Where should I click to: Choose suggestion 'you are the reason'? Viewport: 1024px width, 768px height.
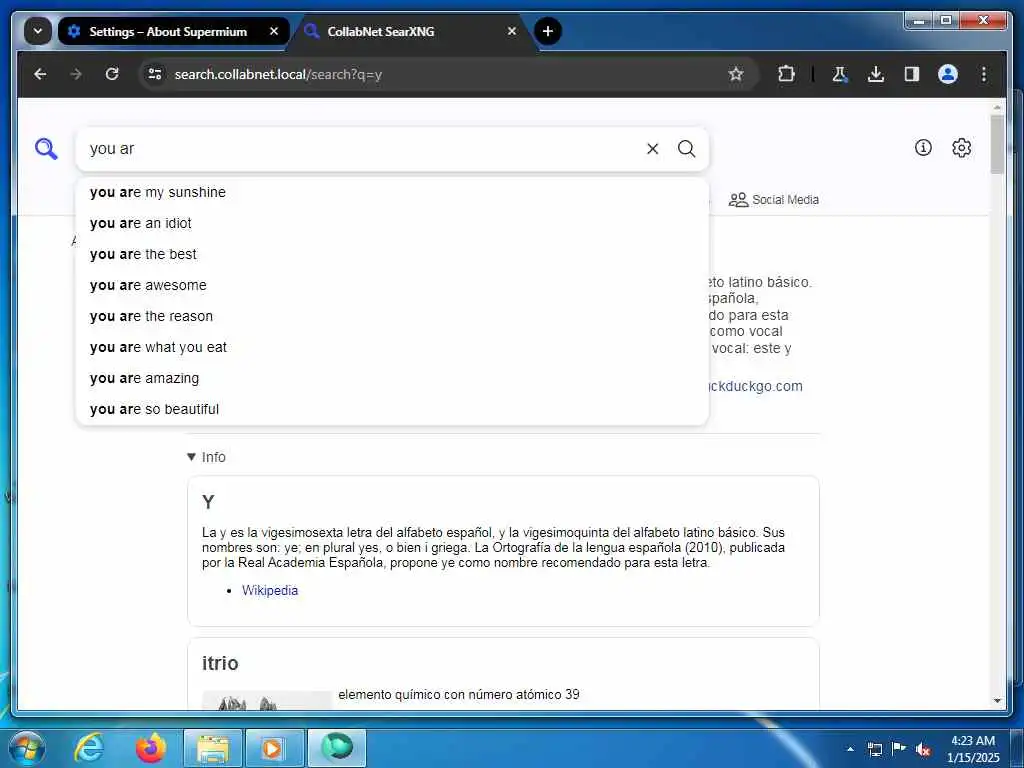pyautogui.click(x=392, y=316)
